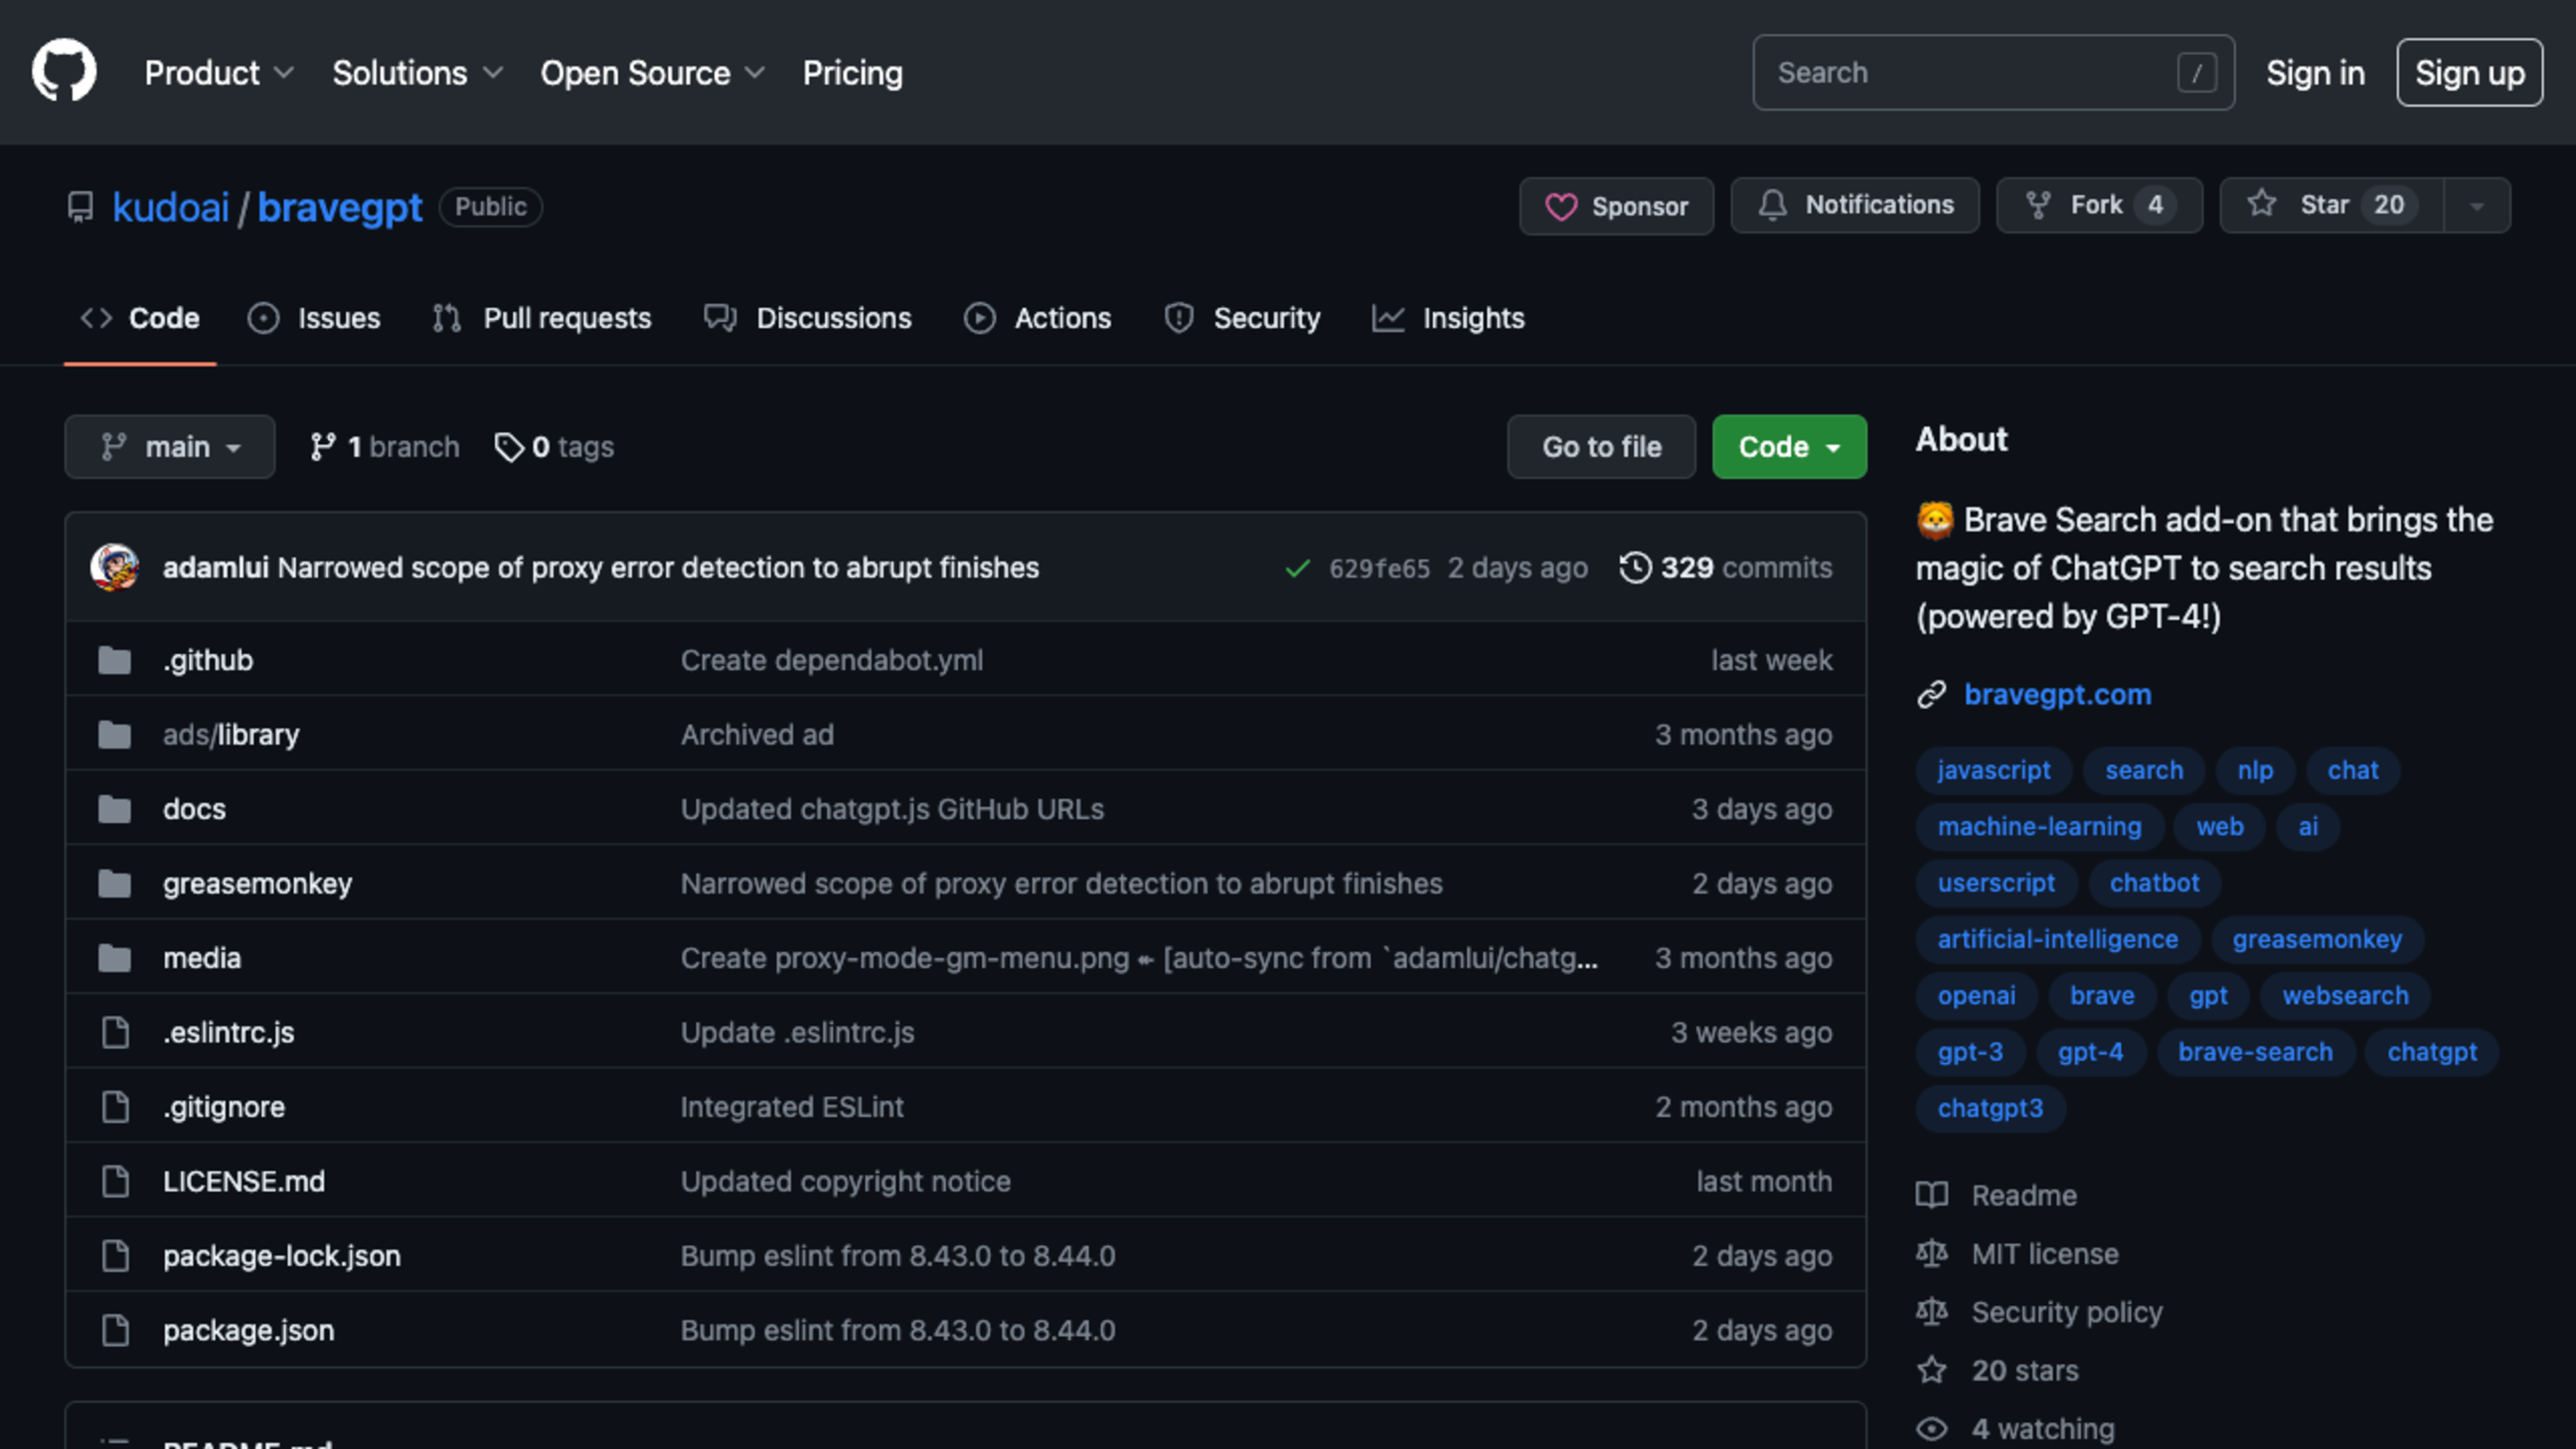Click the GitHub Octocat logo
Viewport: 2576px width, 1449px height.
point(64,71)
